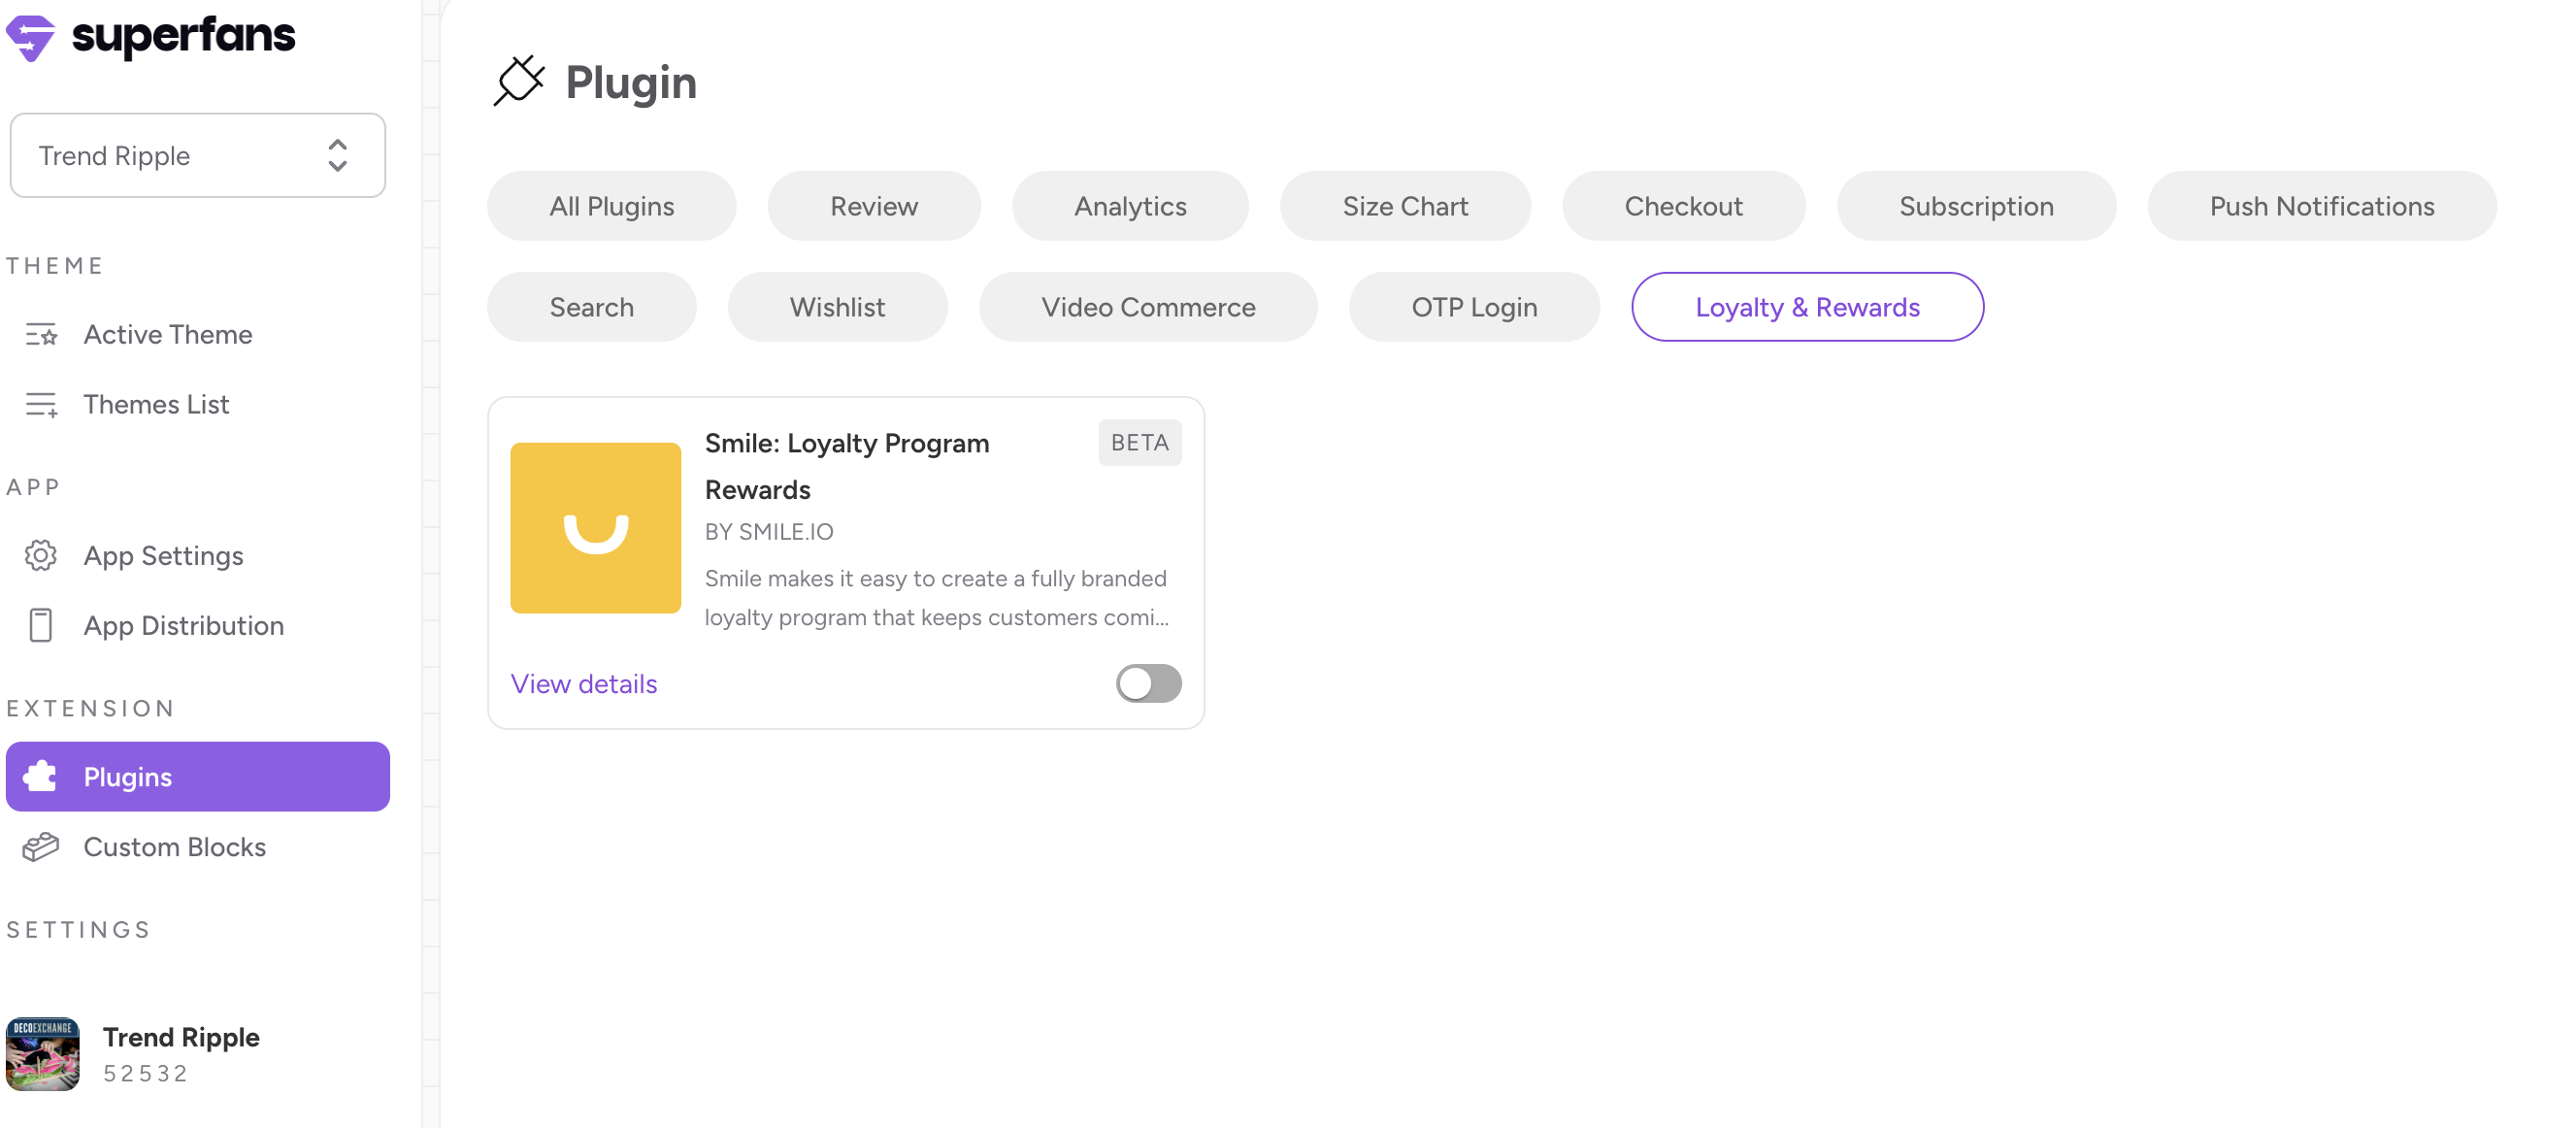Viewport: 2576px width, 1128px height.
Task: Click the Plugins puzzle piece icon
Action: point(41,776)
